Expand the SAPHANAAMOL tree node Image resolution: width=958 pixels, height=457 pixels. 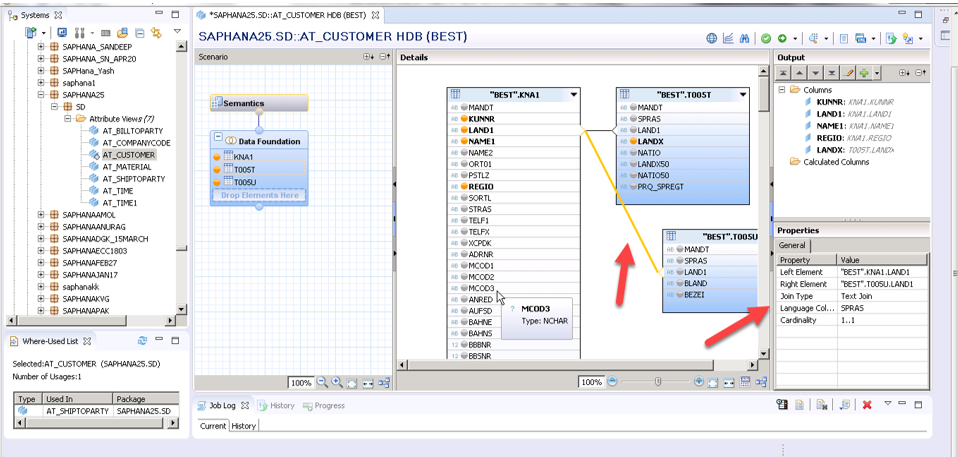pos(41,214)
